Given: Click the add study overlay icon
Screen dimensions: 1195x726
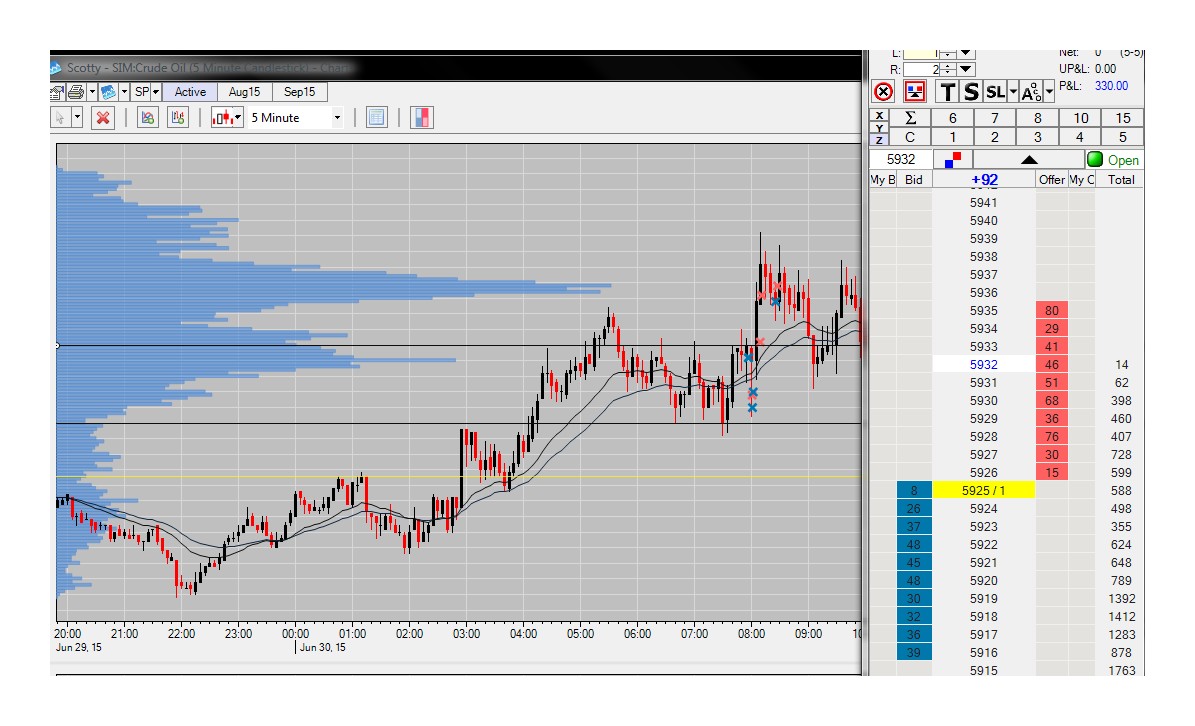Looking at the screenshot, I should pyautogui.click(x=148, y=118).
